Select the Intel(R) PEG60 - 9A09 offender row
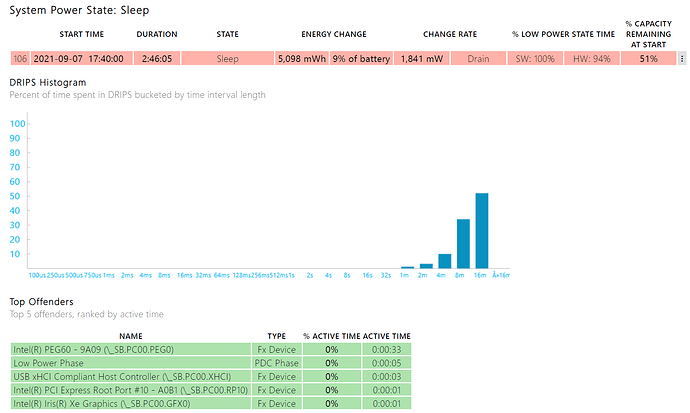Viewport: 690px width, 413px height. tap(211, 350)
